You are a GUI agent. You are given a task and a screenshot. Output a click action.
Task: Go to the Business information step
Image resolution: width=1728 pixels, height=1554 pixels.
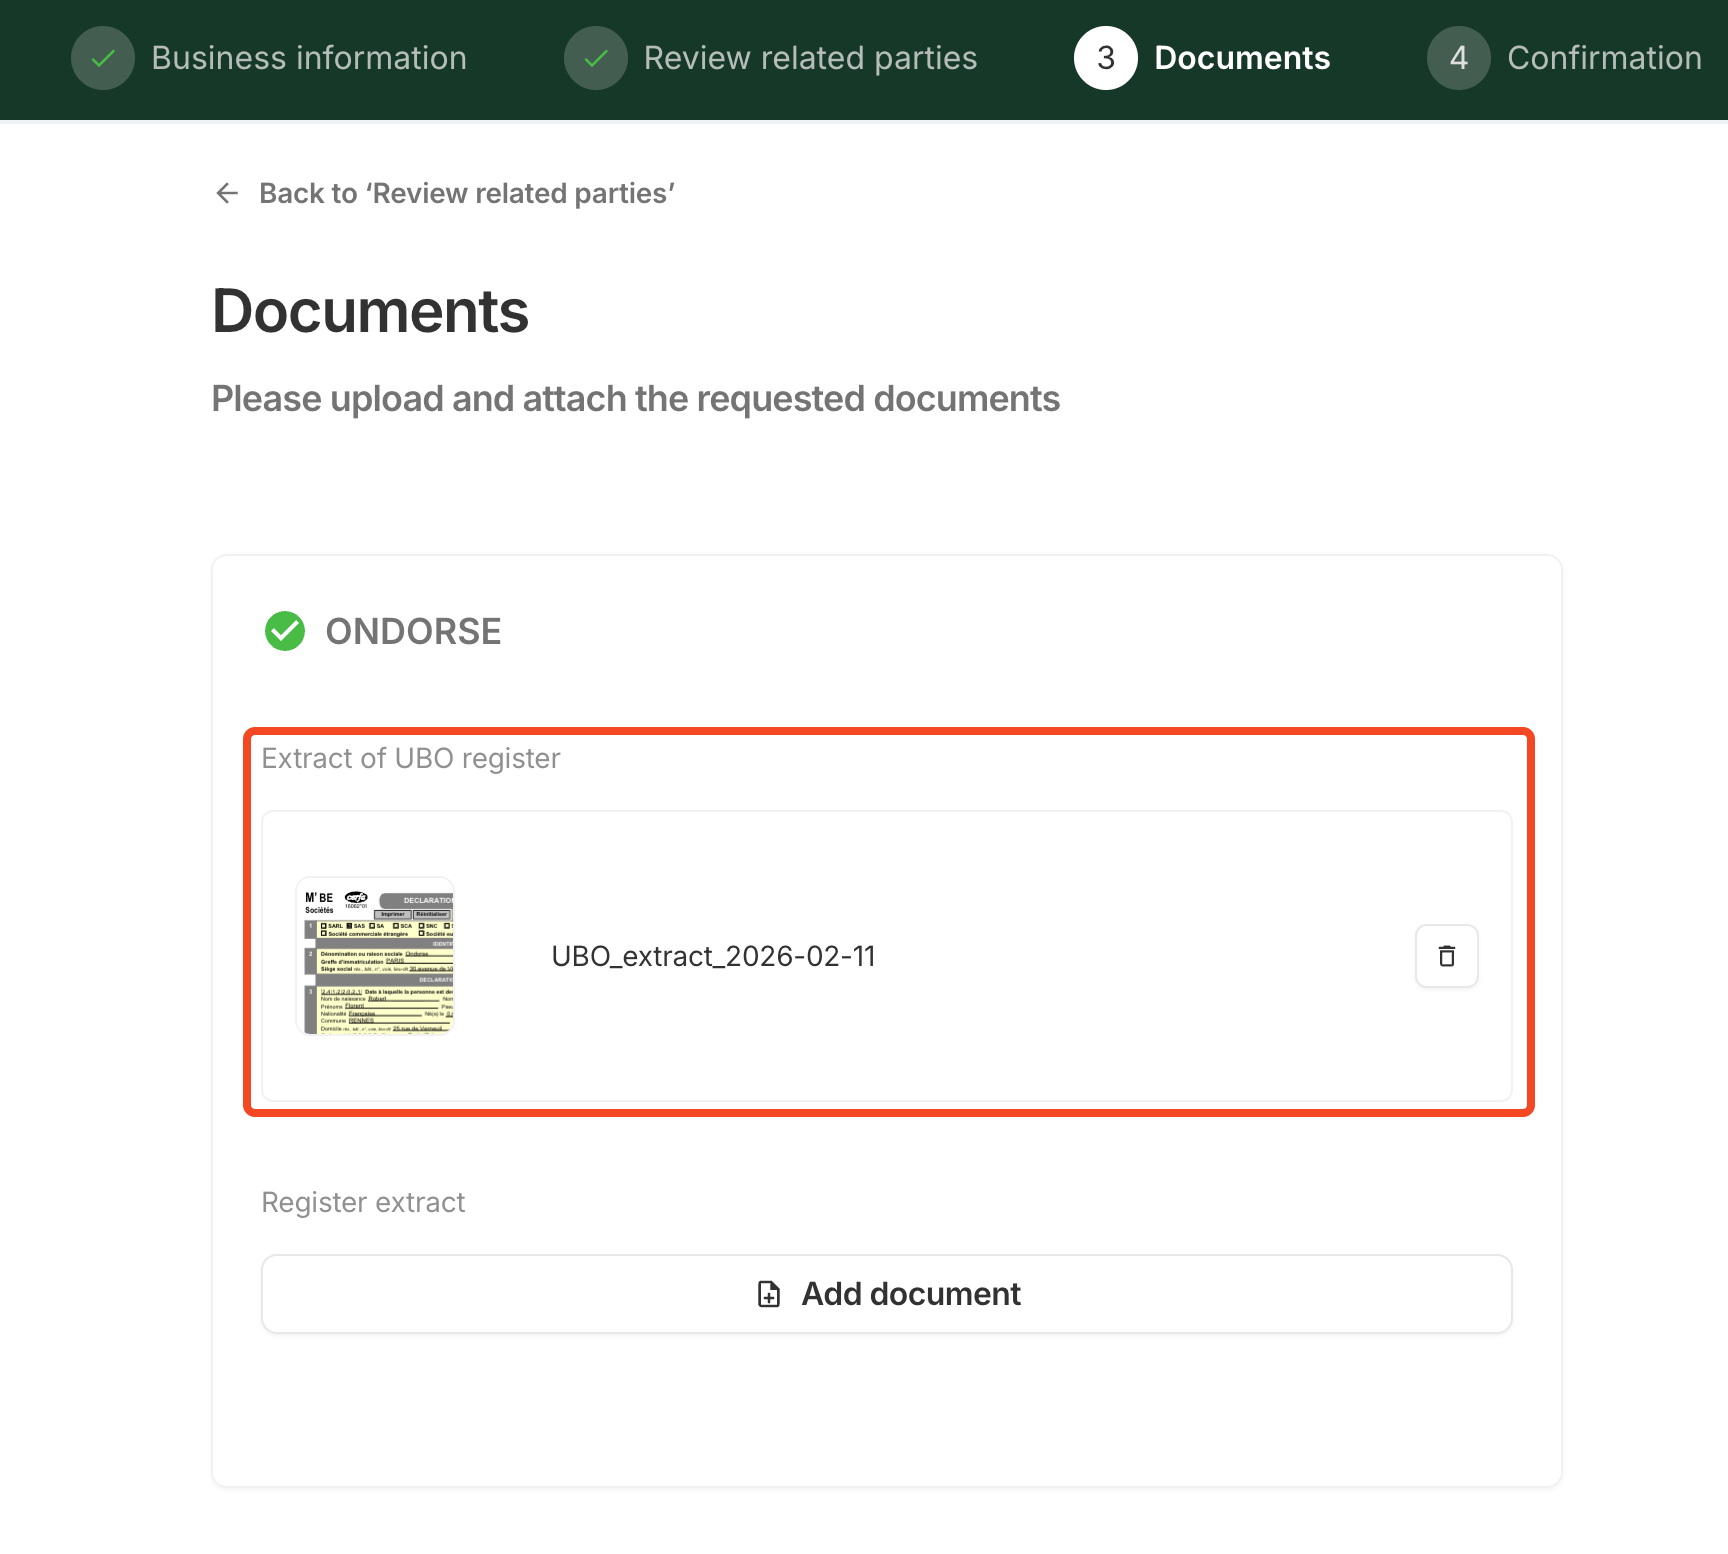[308, 58]
